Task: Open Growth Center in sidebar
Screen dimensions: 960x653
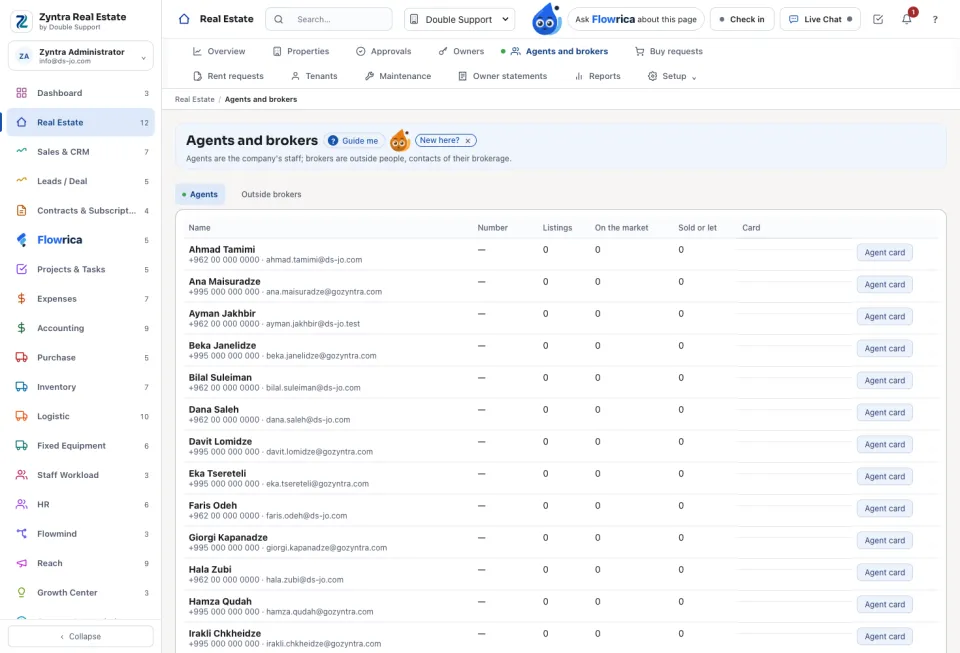Action: click(81, 592)
